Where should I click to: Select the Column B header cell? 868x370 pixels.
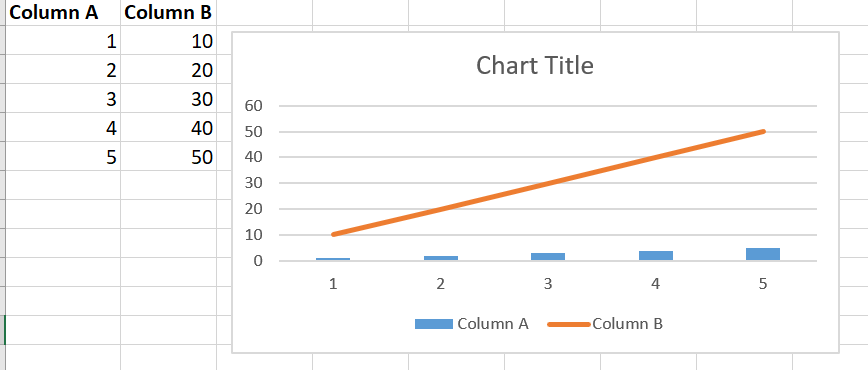[168, 13]
